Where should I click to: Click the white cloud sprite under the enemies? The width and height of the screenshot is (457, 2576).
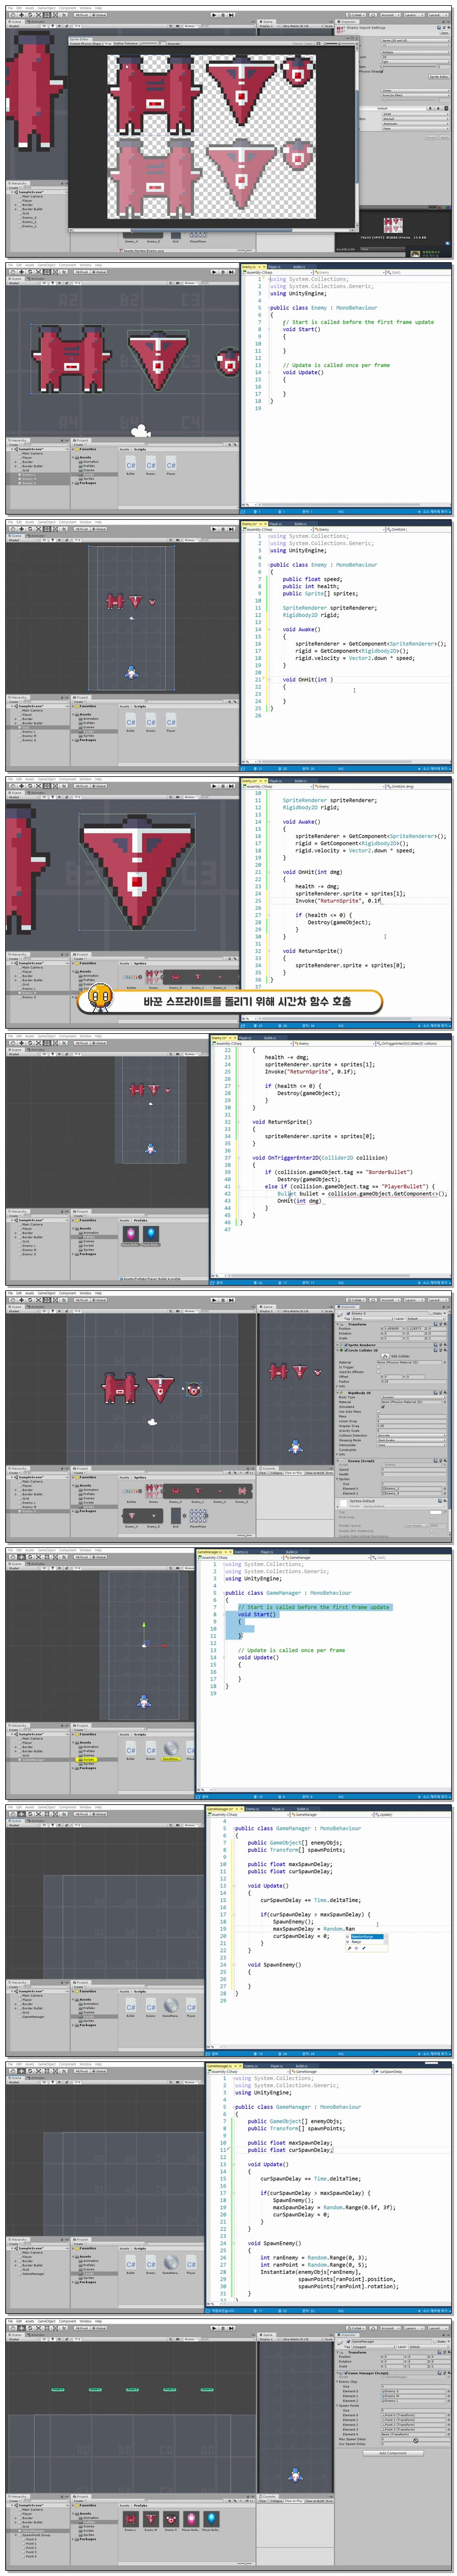[141, 432]
